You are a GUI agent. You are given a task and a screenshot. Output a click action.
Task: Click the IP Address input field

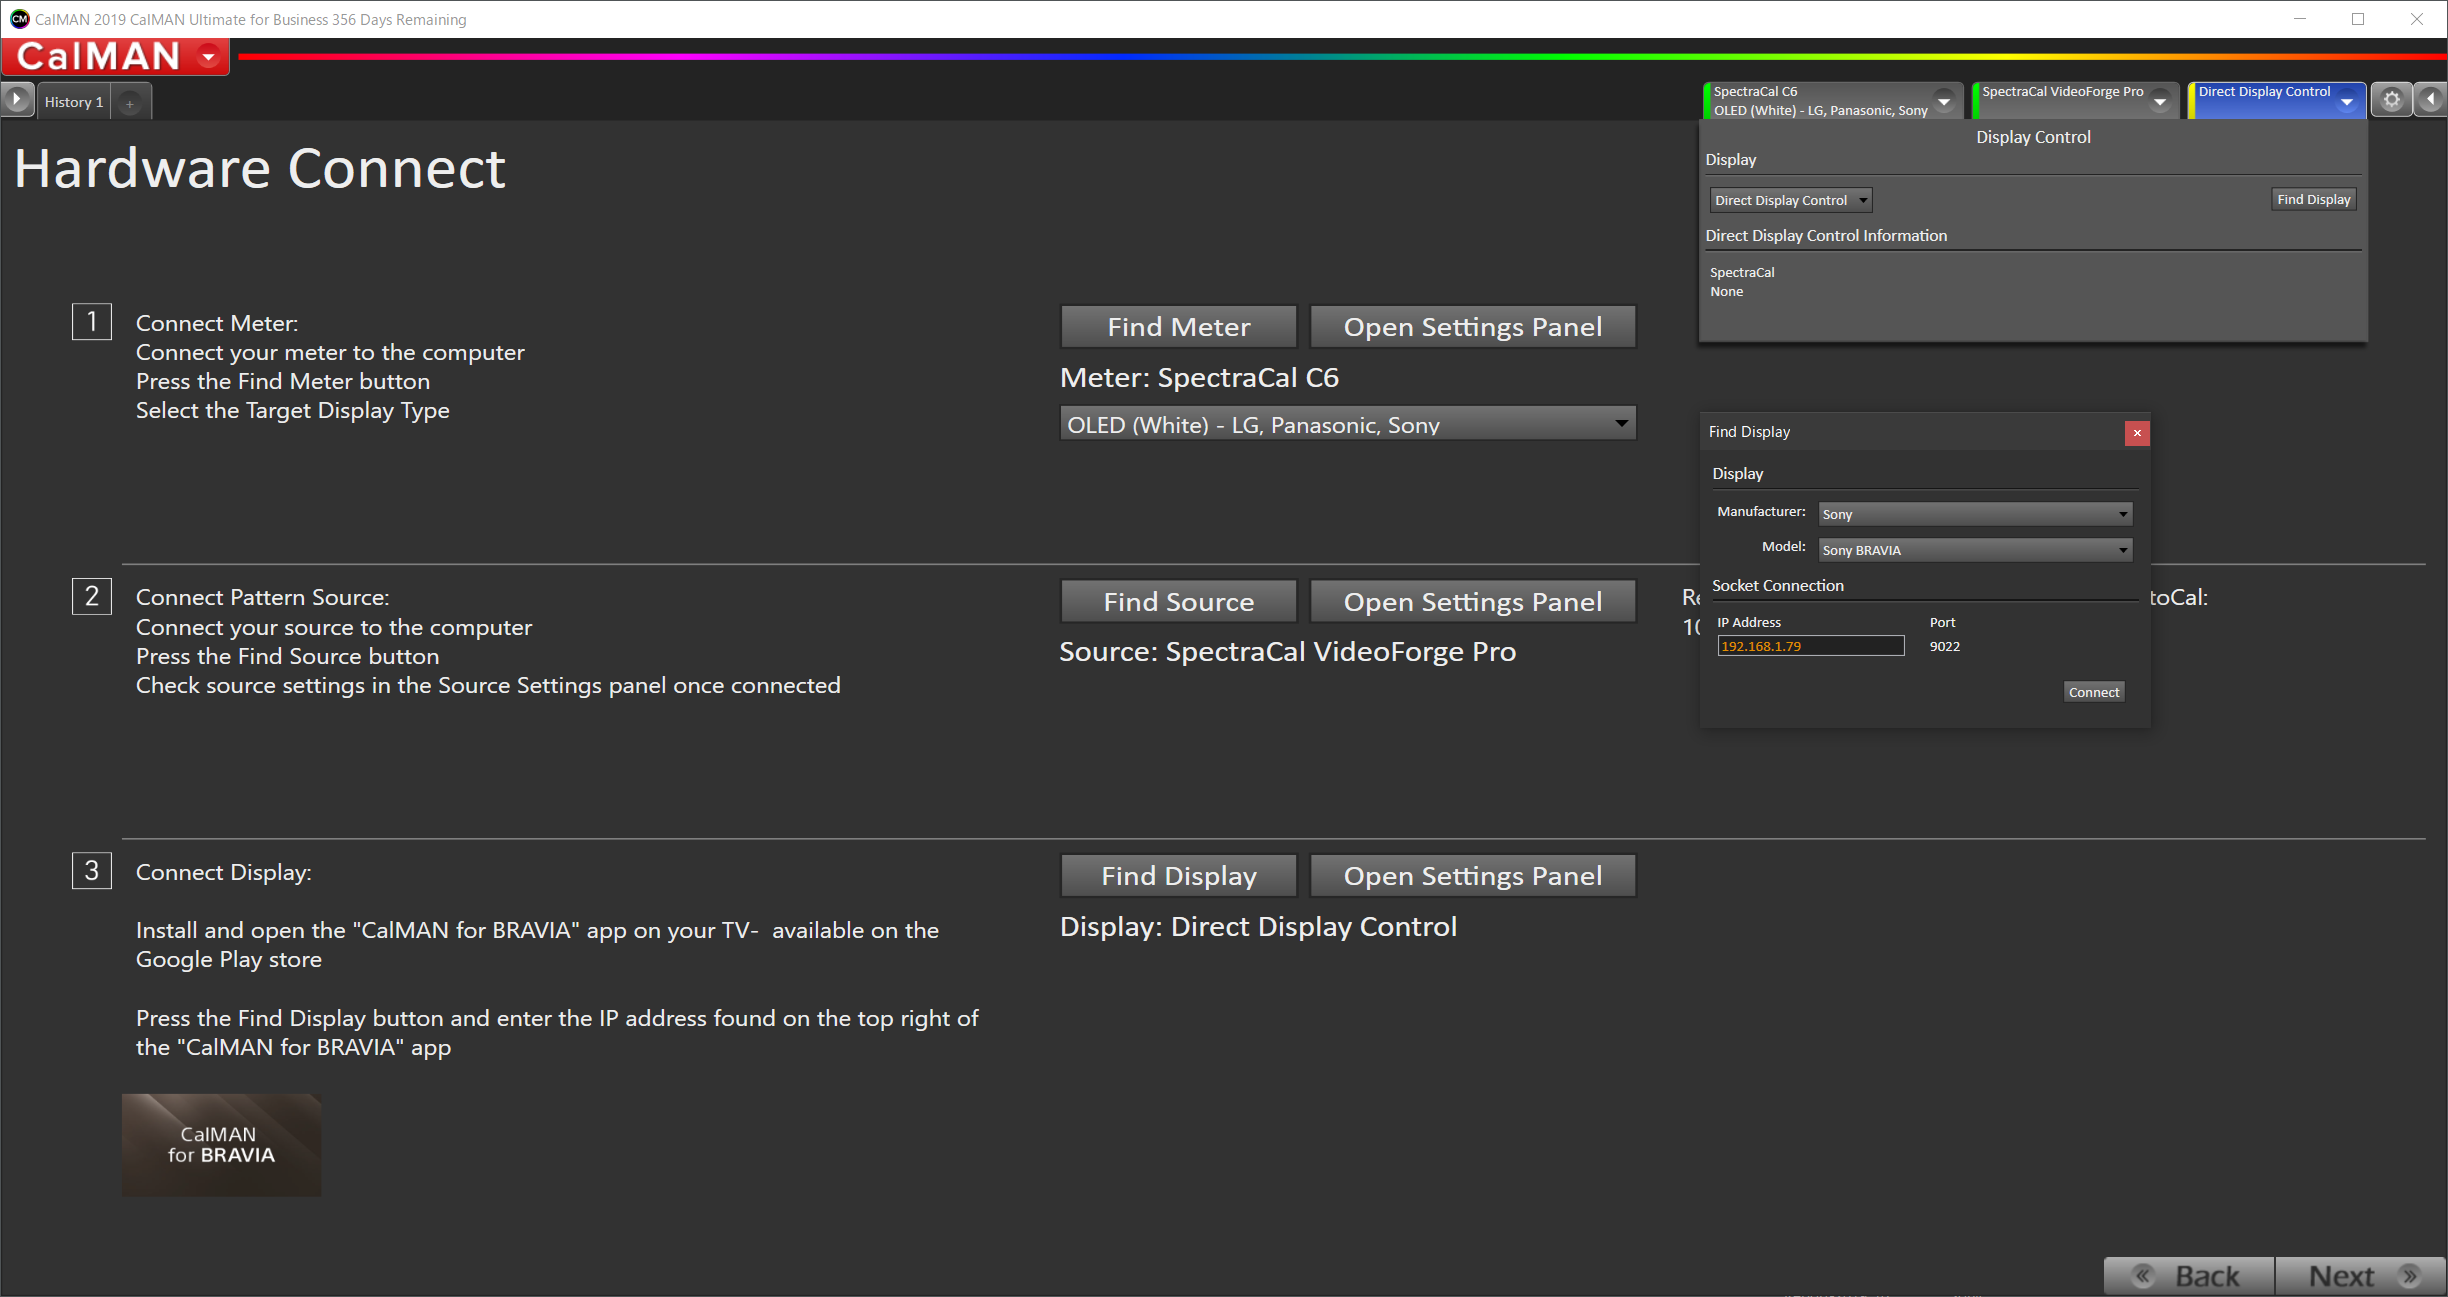point(1810,646)
